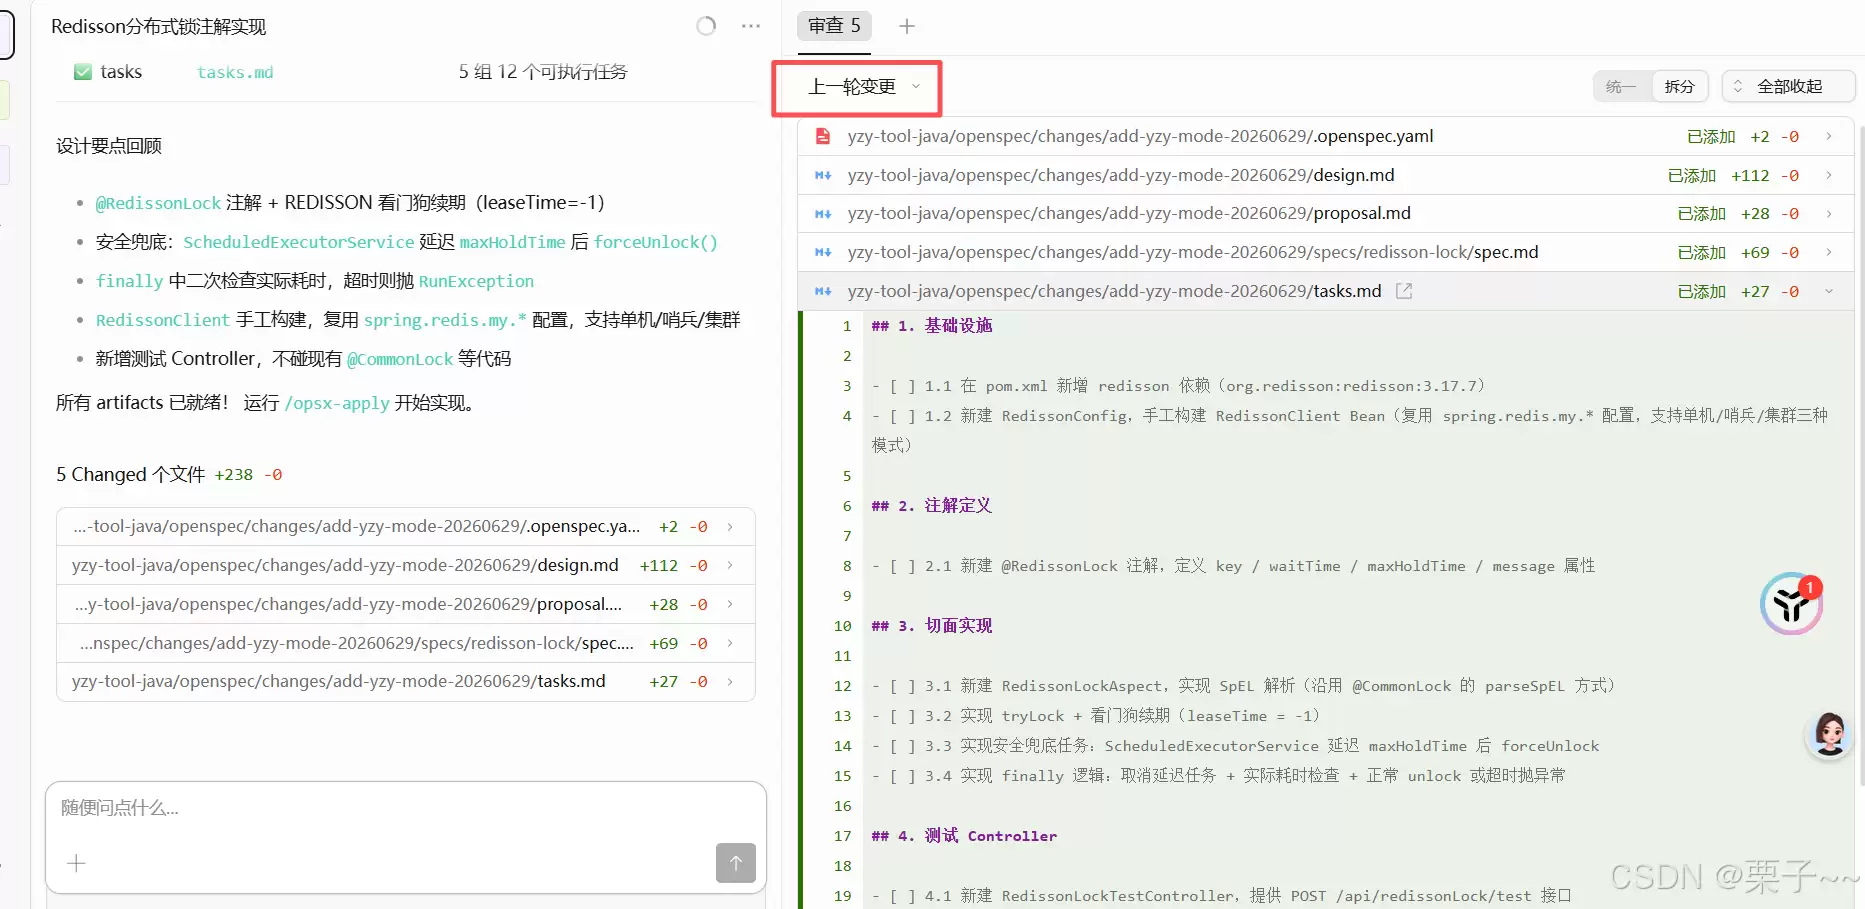
Task: Open the tasks.md link in chat
Action: [x=235, y=72]
